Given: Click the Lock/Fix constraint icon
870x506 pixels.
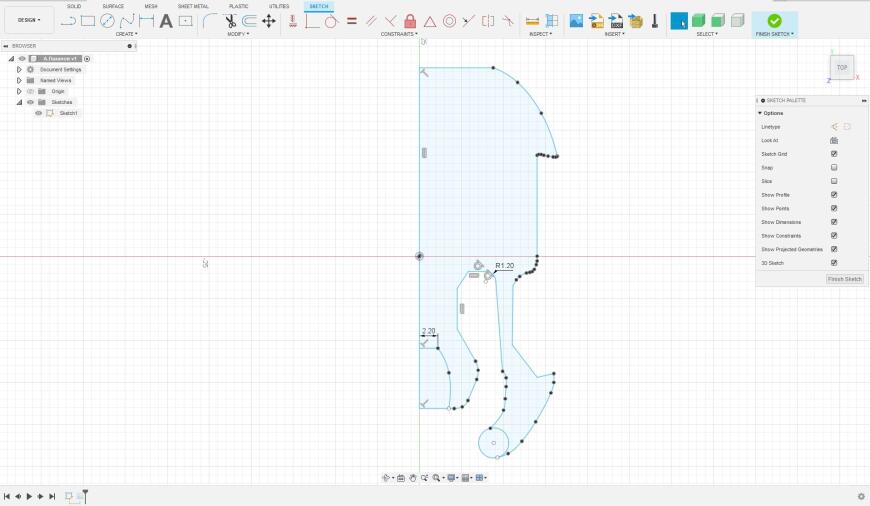Looking at the screenshot, I should click(410, 21).
